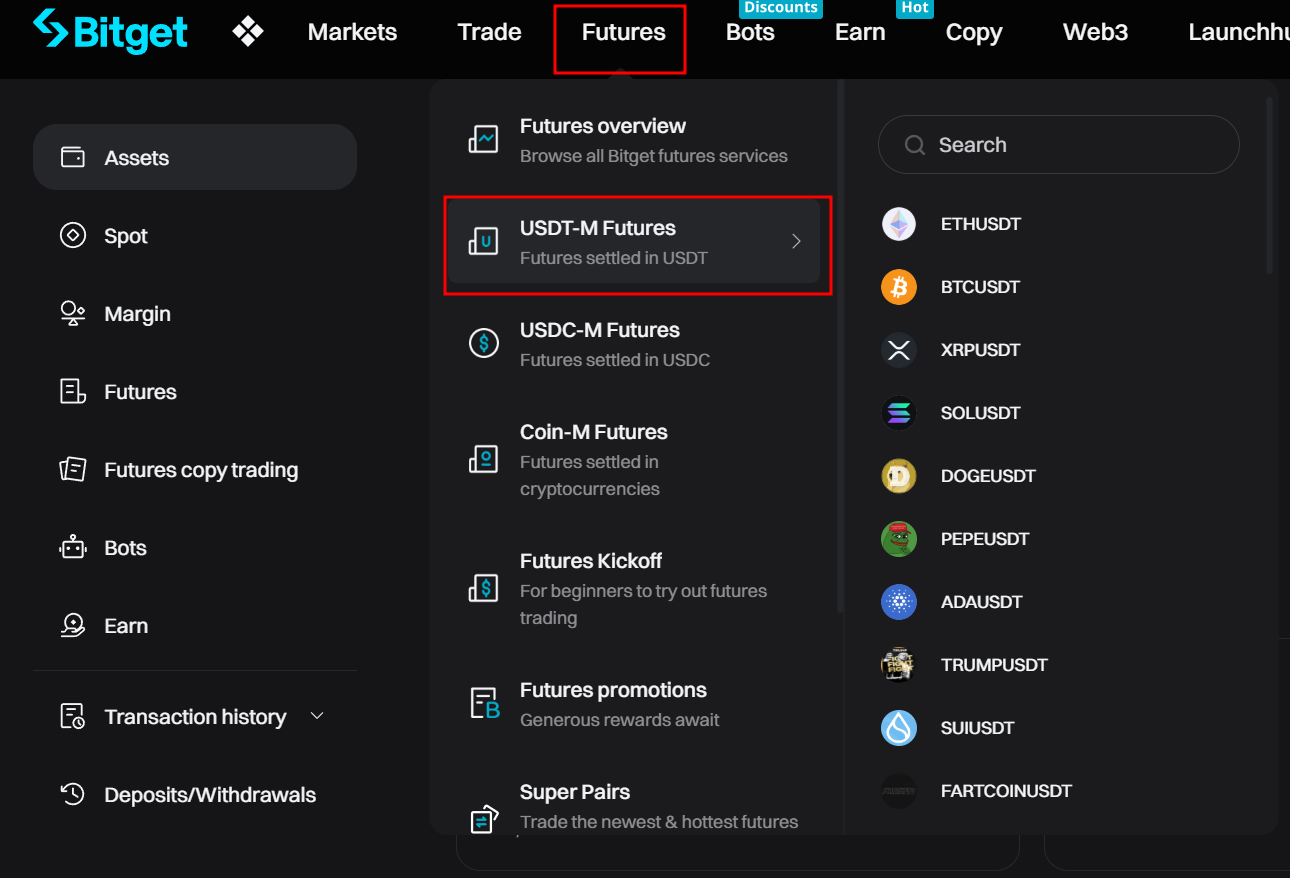The image size is (1290, 878).
Task: Click the Assets wallet icon in sidebar
Action: 73,157
